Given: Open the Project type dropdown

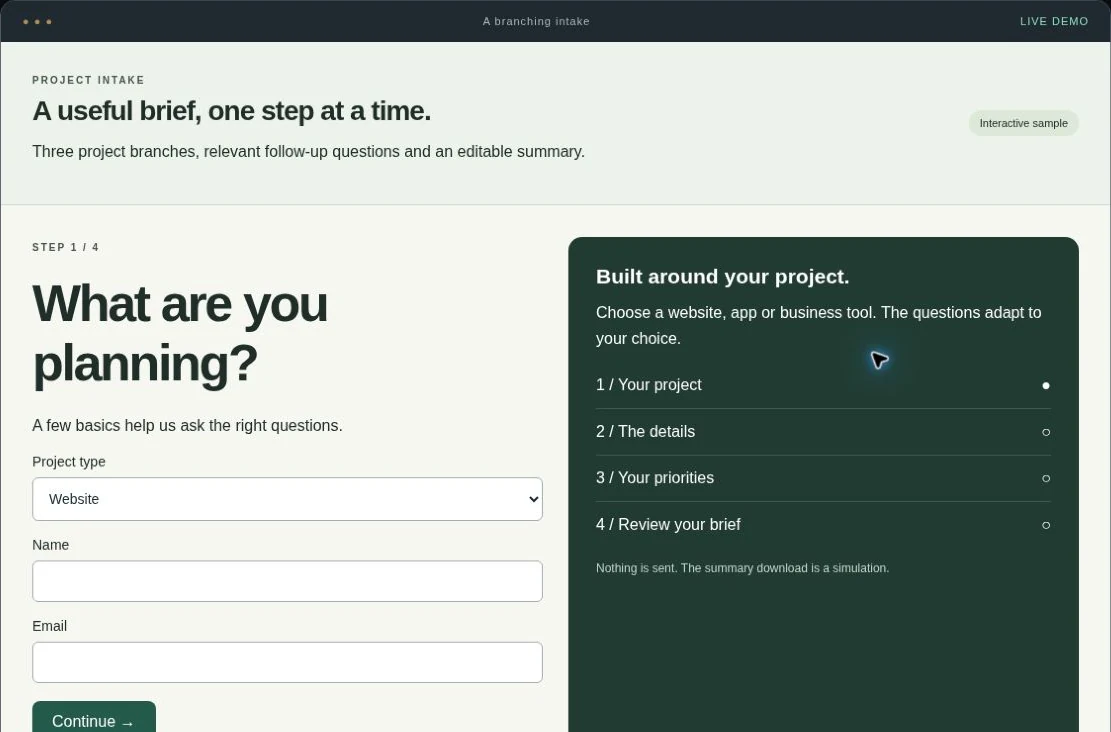Looking at the screenshot, I should (x=287, y=499).
